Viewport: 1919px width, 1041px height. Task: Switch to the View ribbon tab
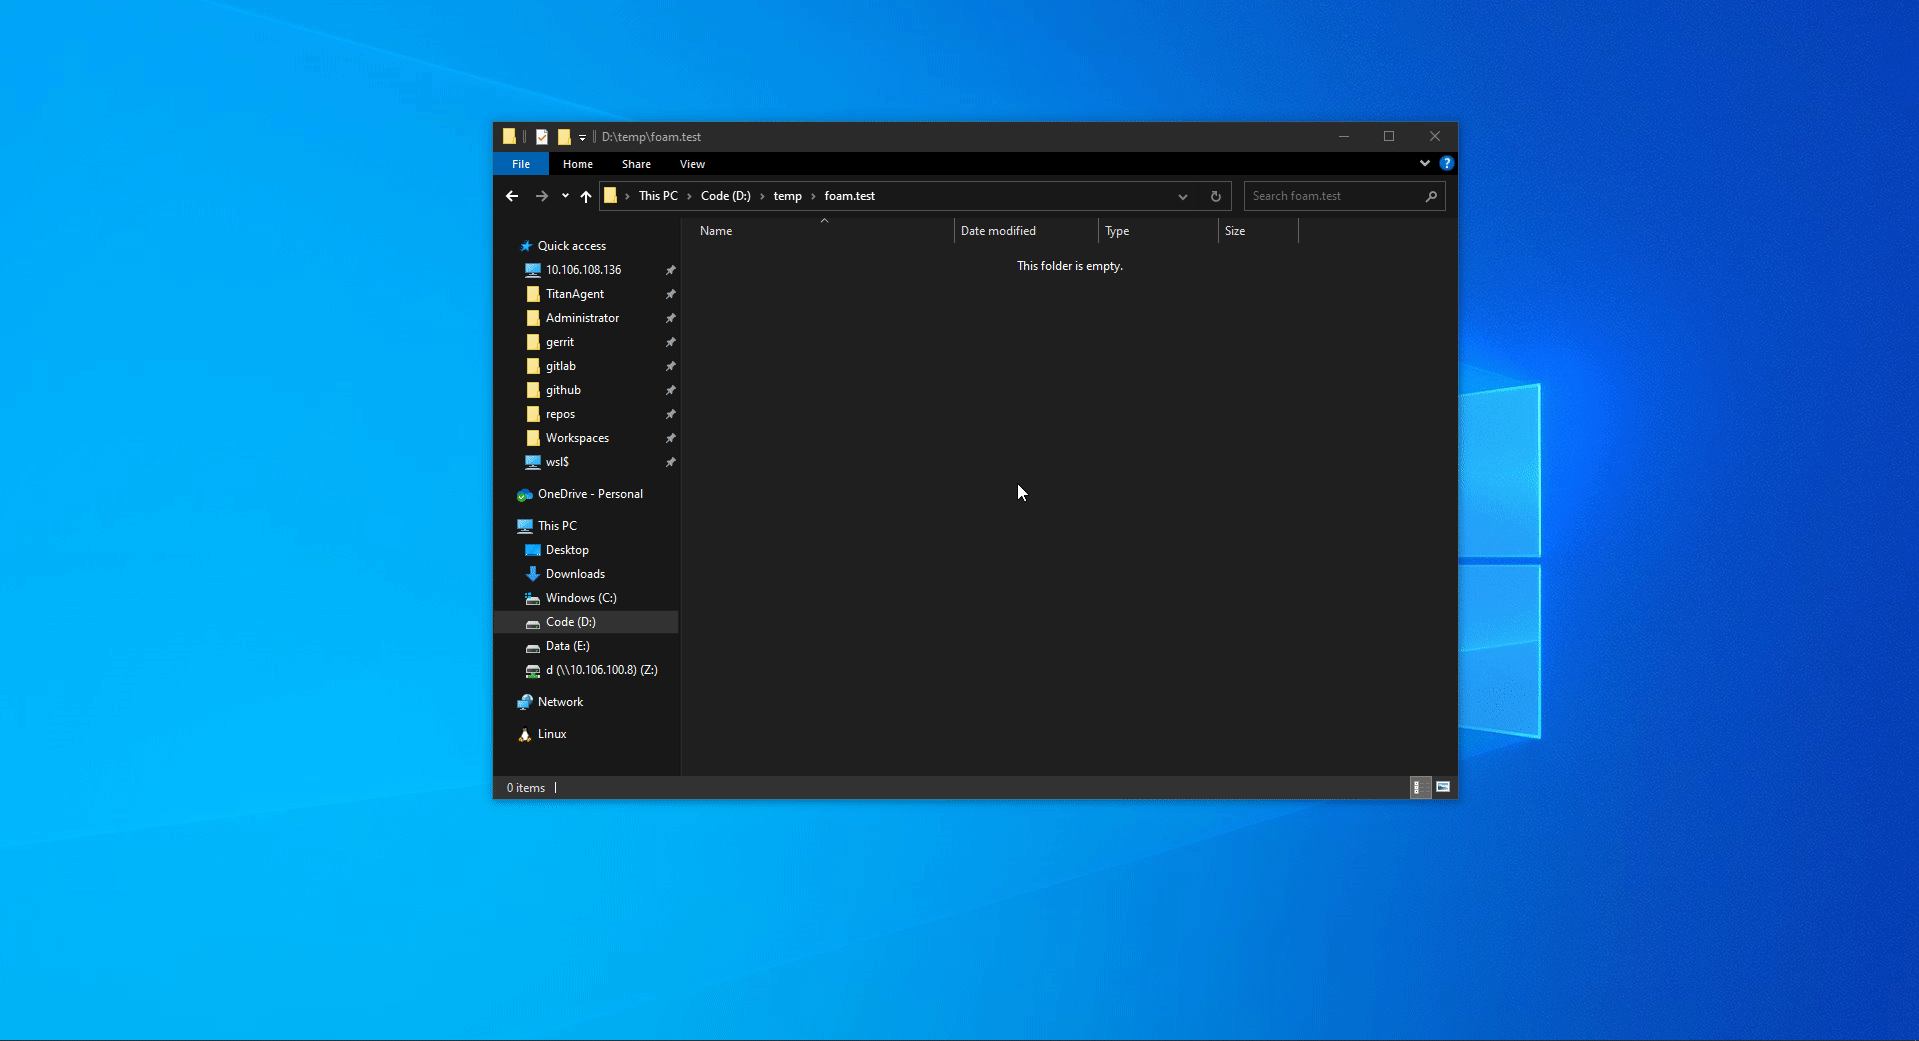[x=692, y=164]
